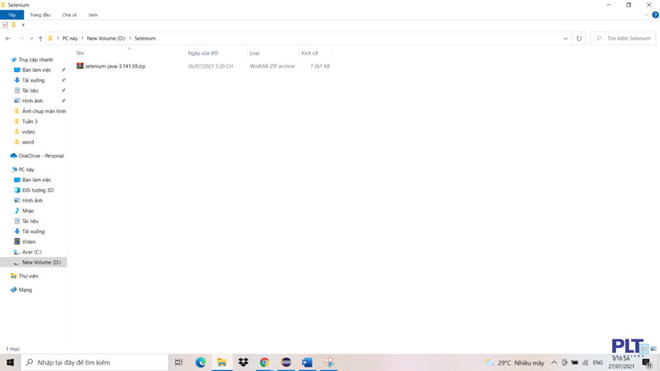Expand the ribbon with the chevron

646,15
